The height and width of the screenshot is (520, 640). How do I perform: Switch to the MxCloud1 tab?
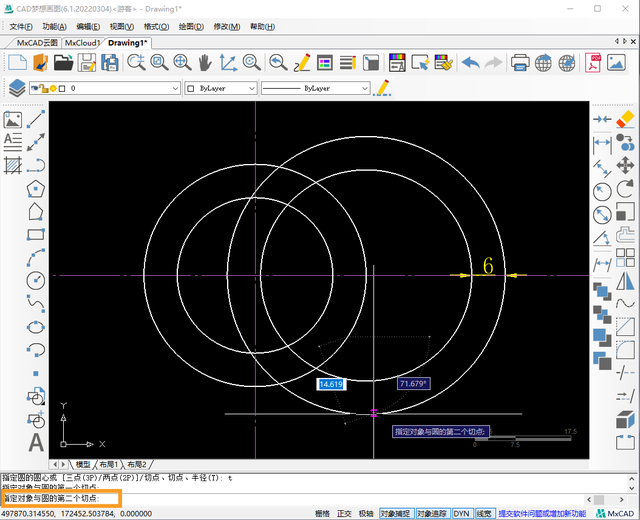pos(83,43)
